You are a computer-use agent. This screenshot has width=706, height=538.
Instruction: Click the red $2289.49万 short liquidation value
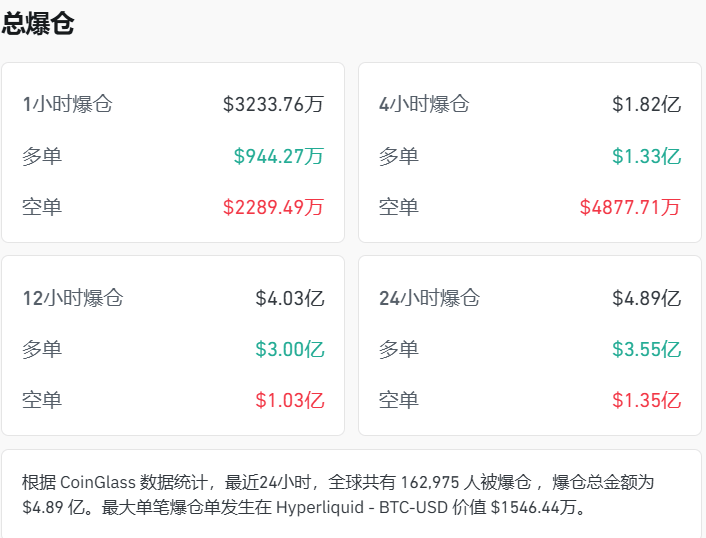pos(273,207)
